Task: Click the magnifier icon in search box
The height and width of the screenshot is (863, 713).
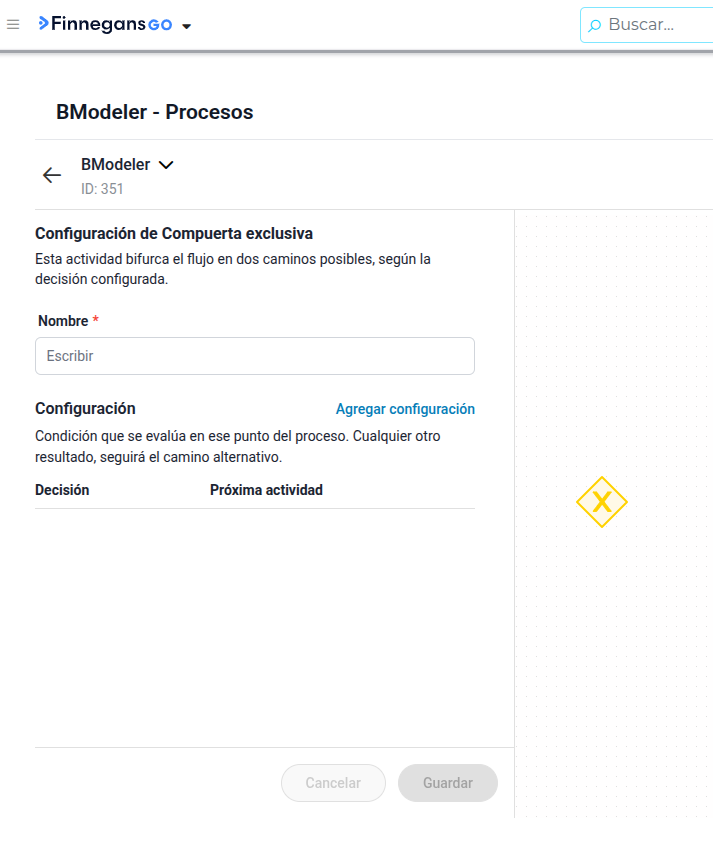Action: (594, 25)
